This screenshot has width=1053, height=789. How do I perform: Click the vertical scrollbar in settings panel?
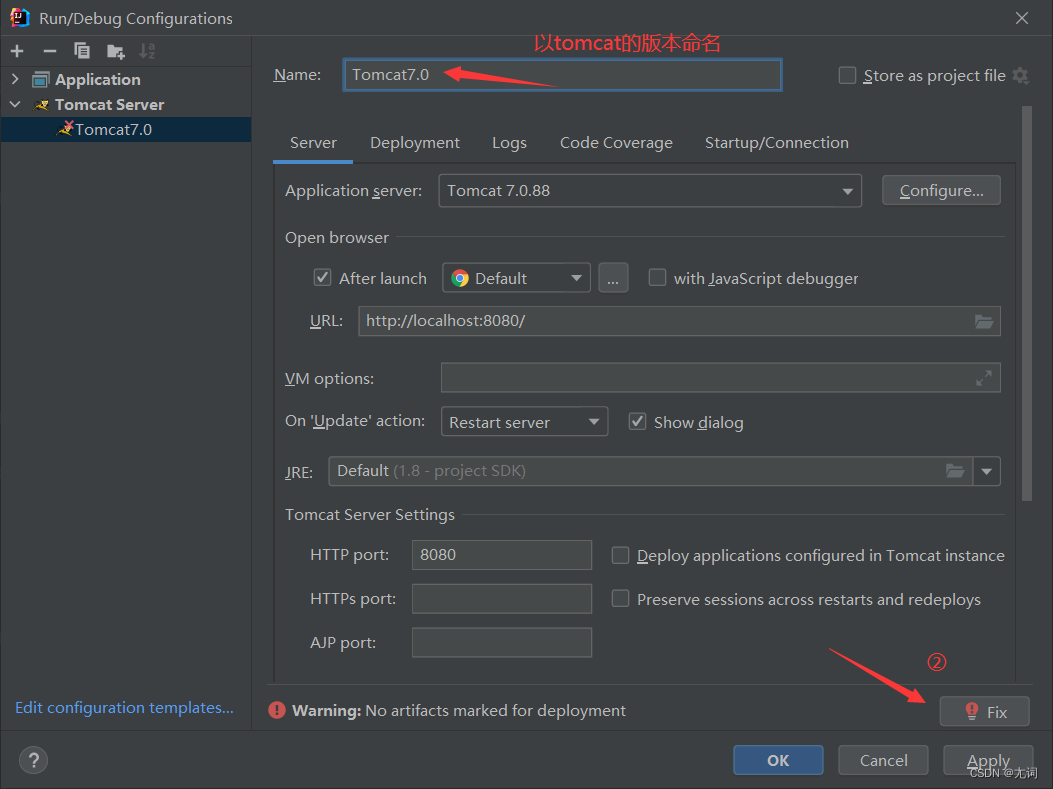tap(1026, 304)
